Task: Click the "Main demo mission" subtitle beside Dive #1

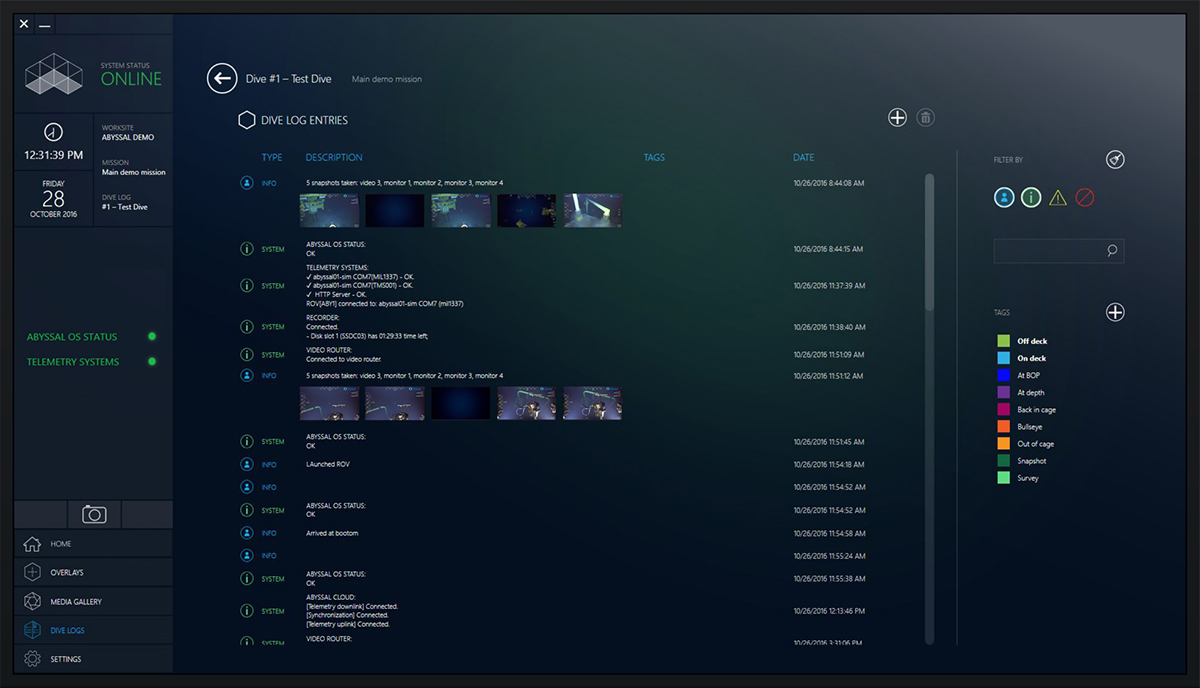Action: coord(387,79)
